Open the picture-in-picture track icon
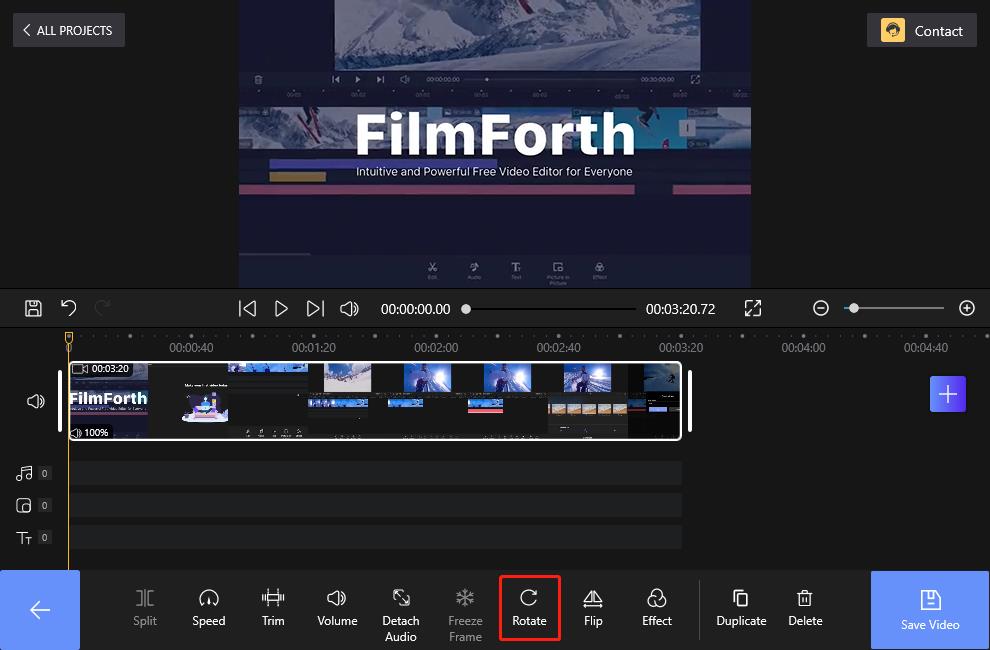The width and height of the screenshot is (990, 650). pos(24,505)
